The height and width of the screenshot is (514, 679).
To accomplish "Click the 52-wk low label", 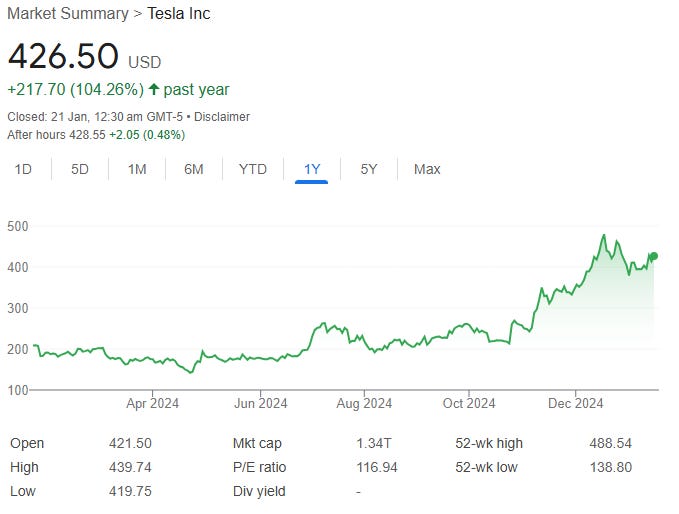I will (486, 467).
